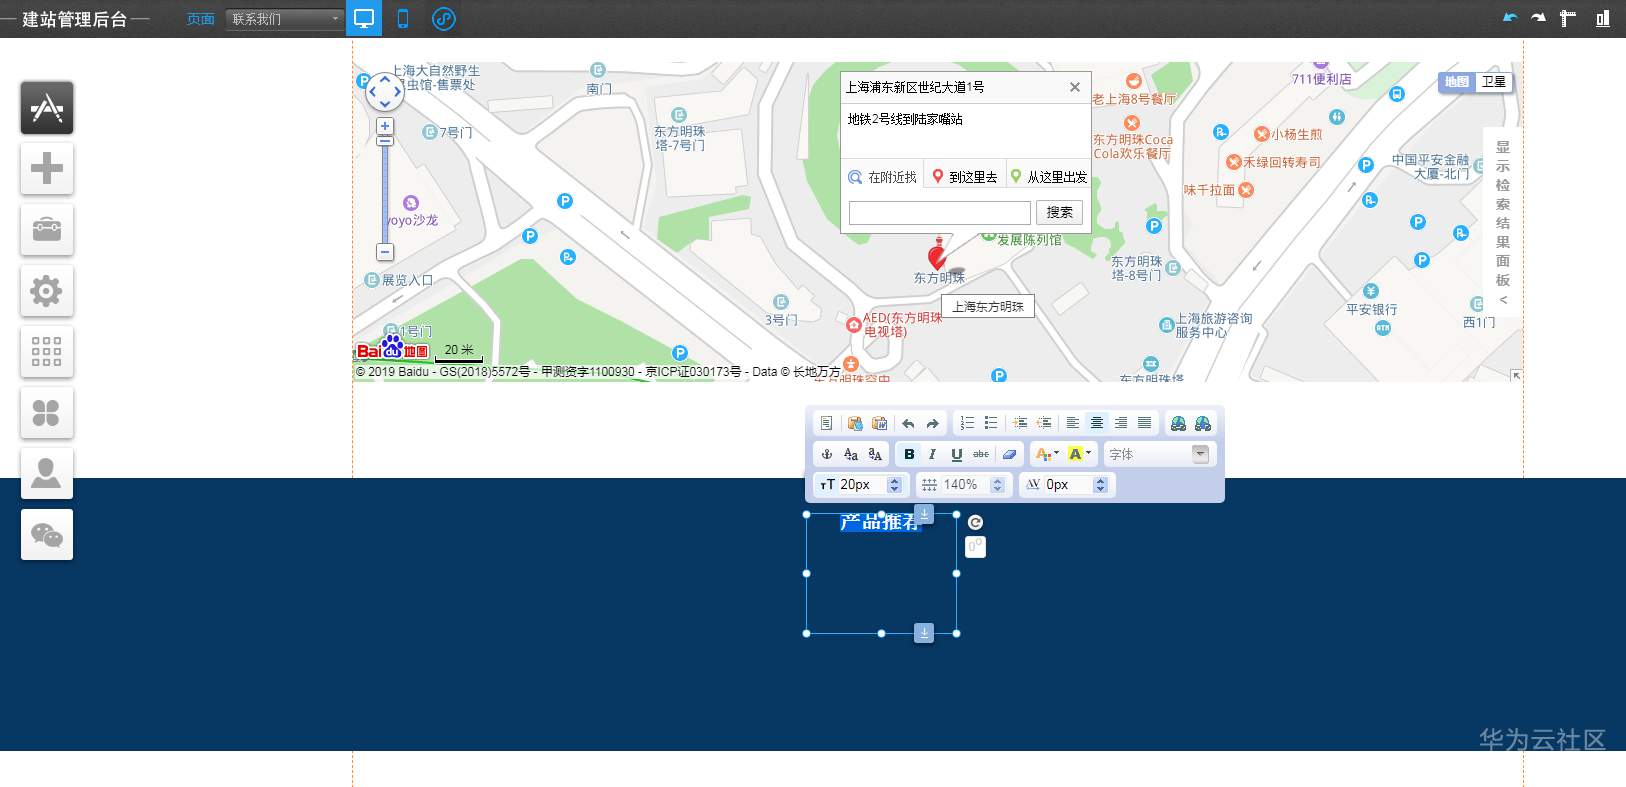This screenshot has width=1626, height=787.
Task: Open the WeChat sidebar button
Action: click(47, 534)
